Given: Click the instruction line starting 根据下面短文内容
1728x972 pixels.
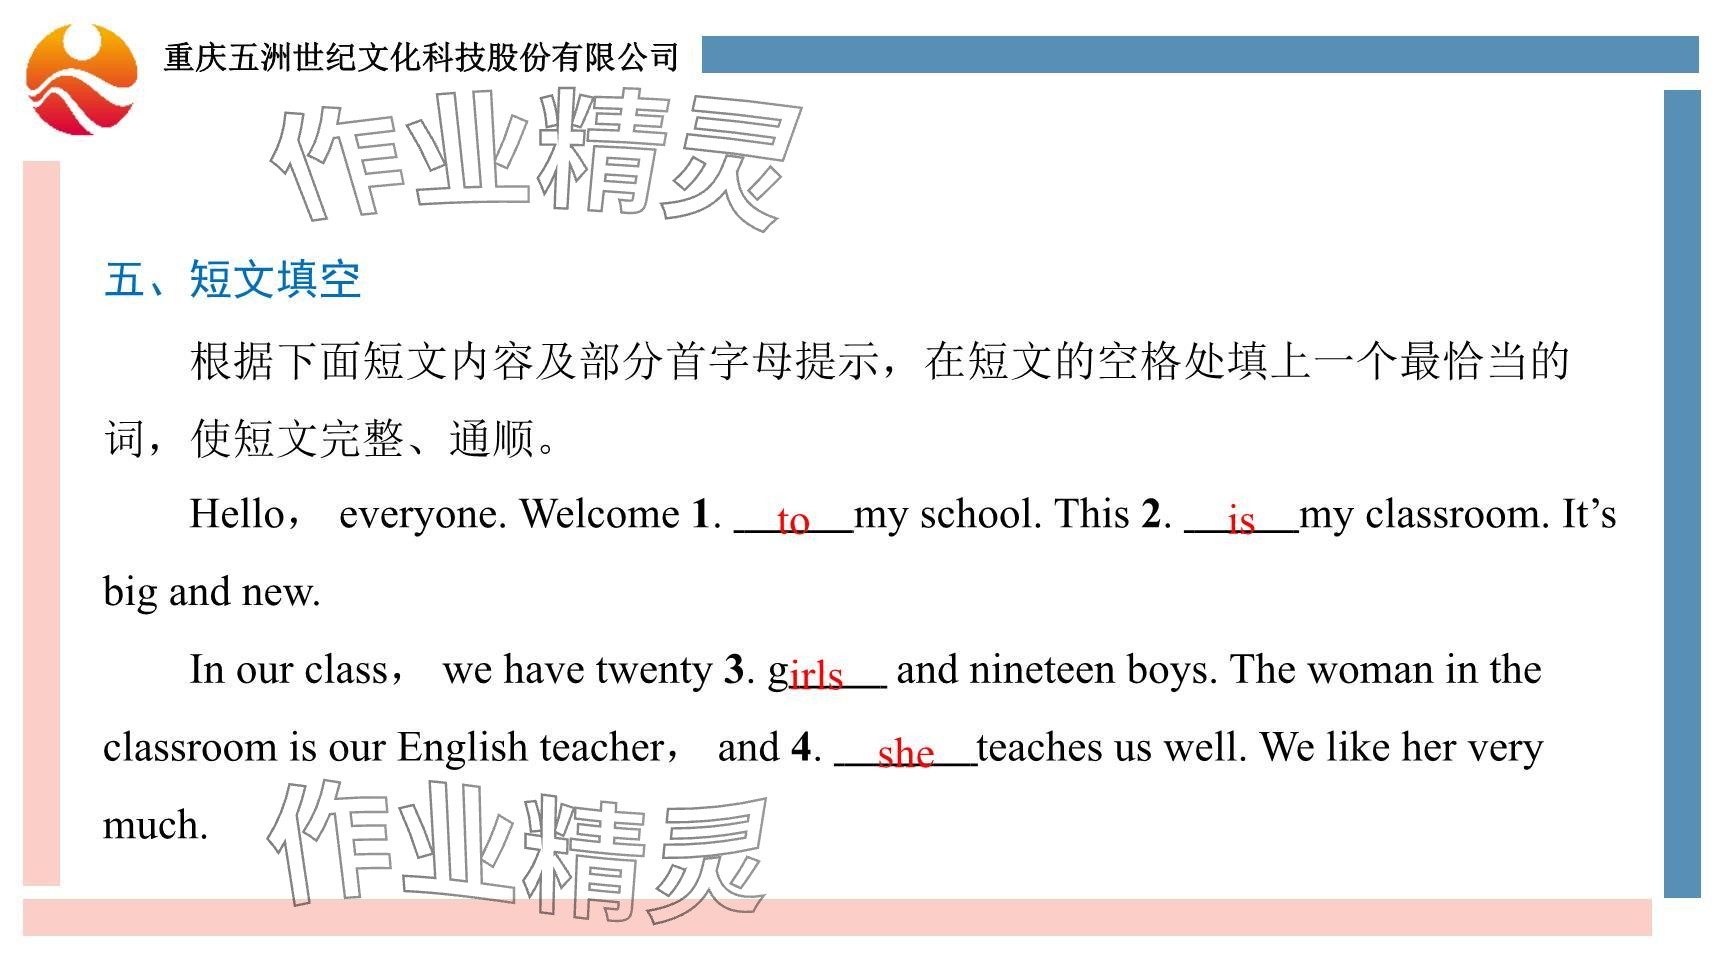Looking at the screenshot, I should (879, 361).
